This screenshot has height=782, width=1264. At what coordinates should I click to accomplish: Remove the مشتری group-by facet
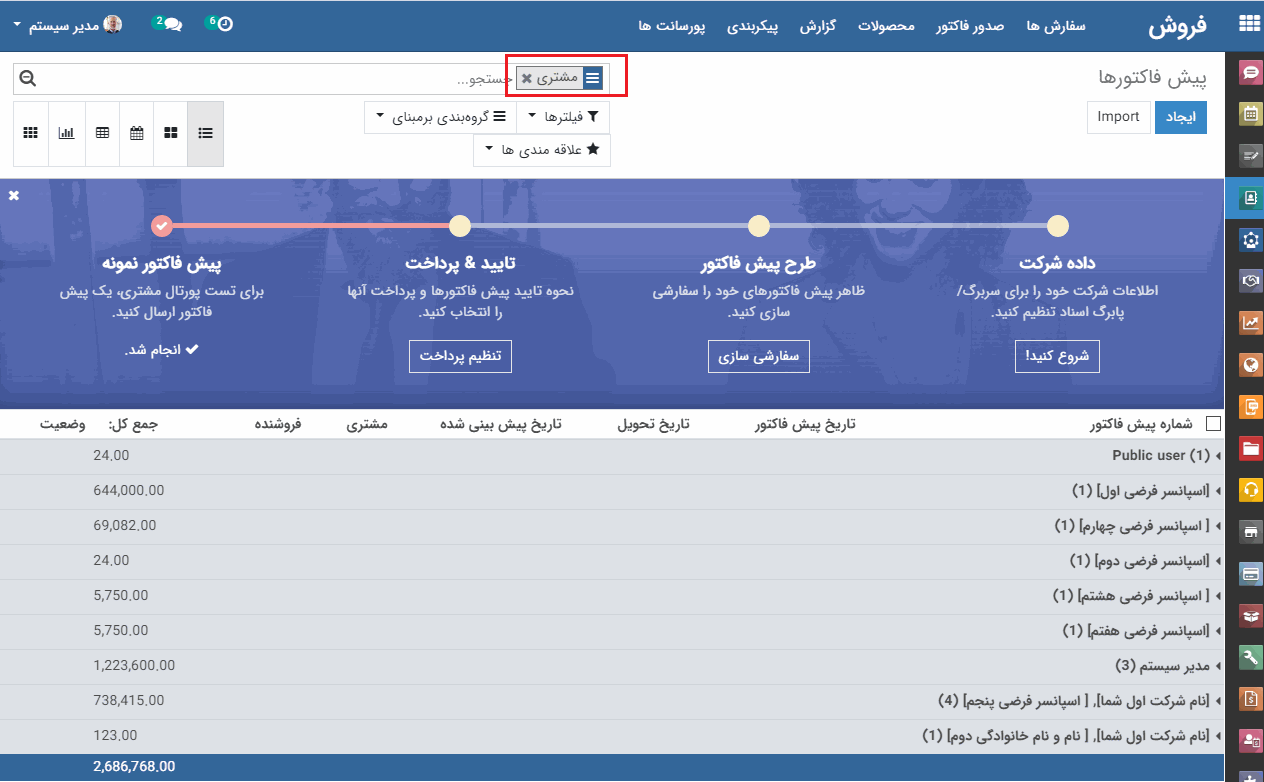527,78
